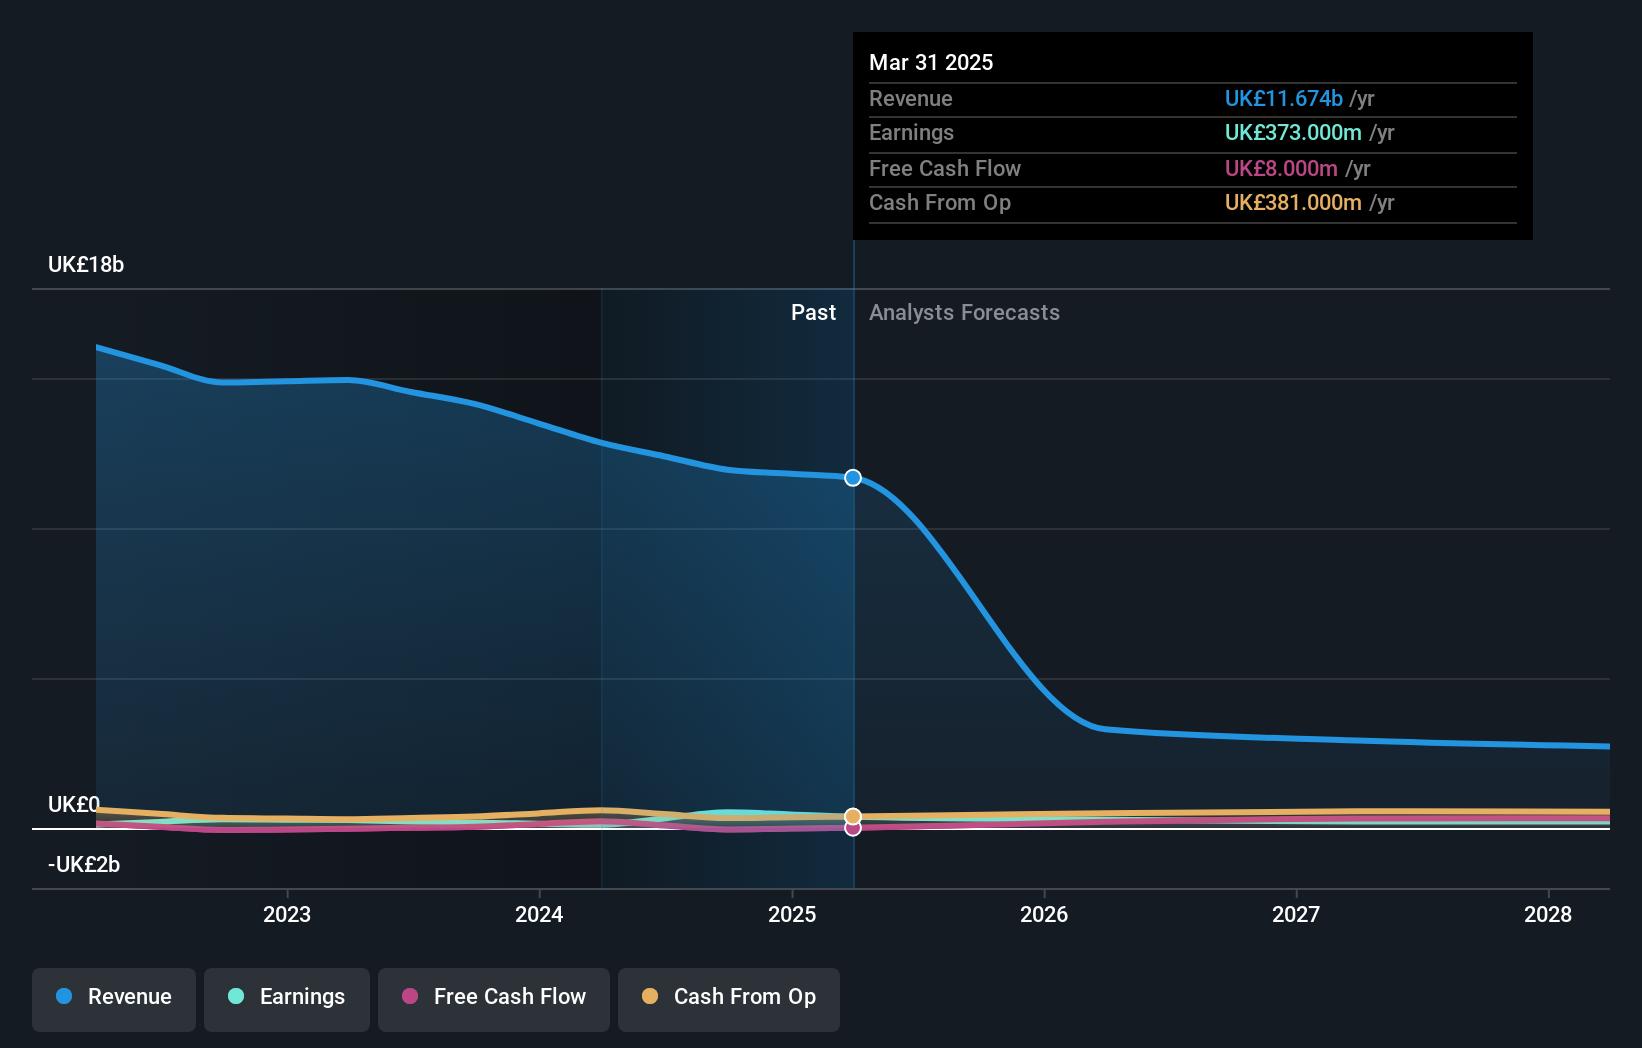Toggle the Cash From Op legend button
Viewport: 1642px width, 1048px height.
pyautogui.click(x=729, y=999)
